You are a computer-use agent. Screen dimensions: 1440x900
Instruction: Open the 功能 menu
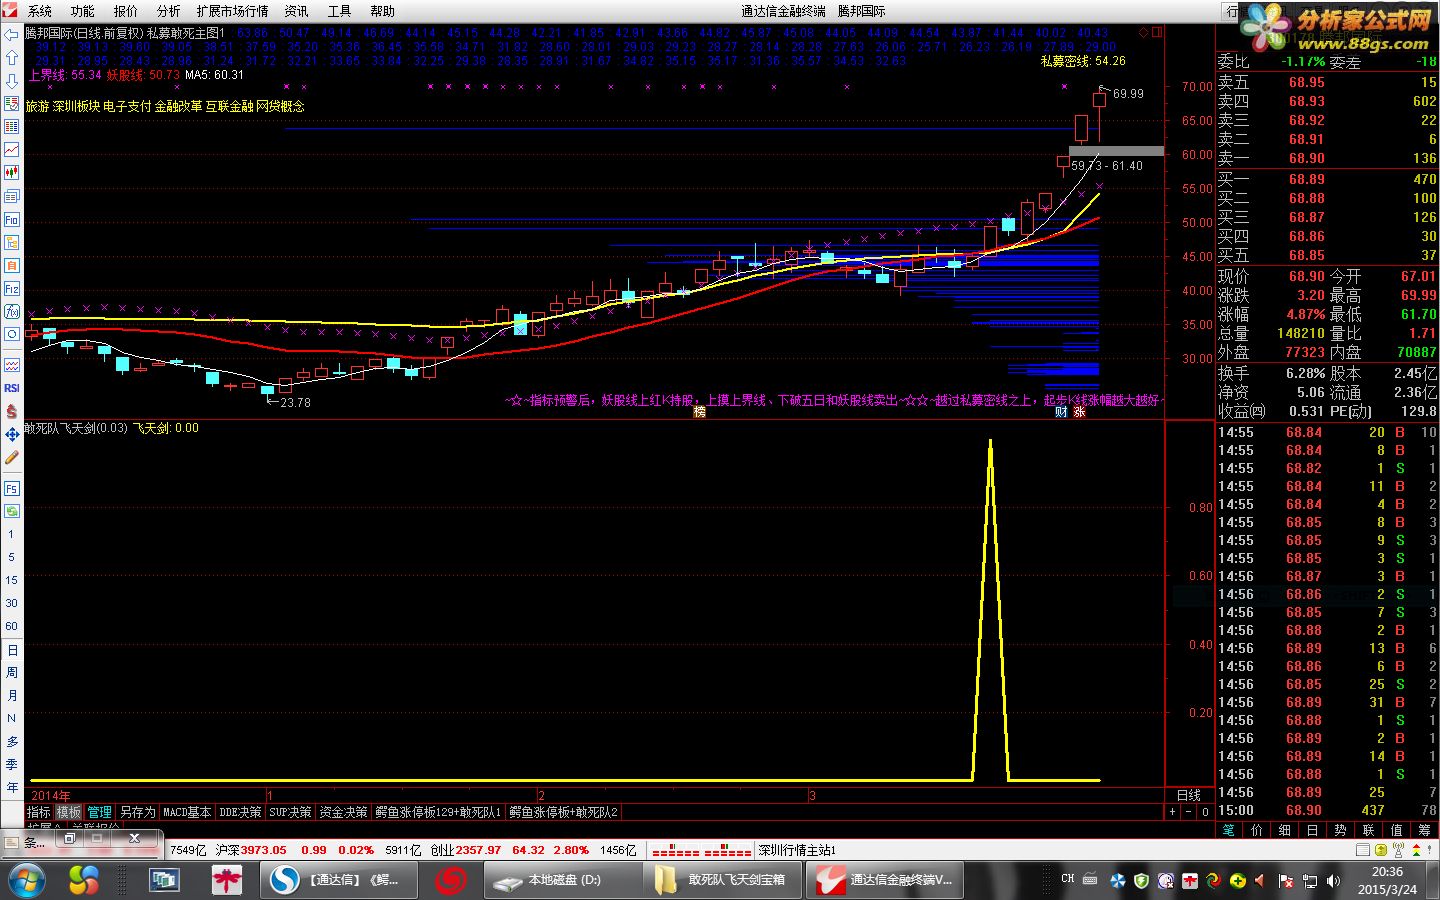(83, 11)
